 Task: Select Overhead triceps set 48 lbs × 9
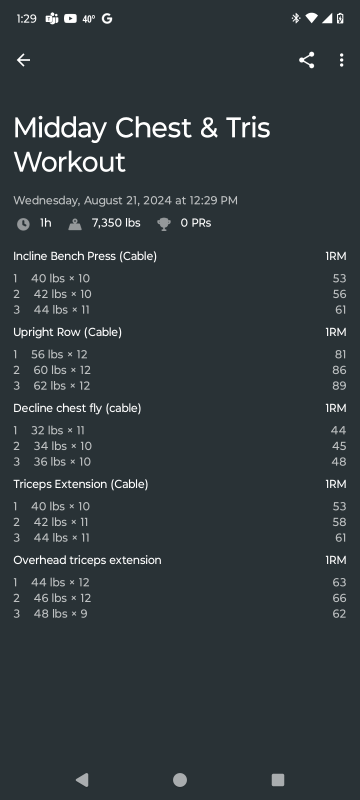179,614
